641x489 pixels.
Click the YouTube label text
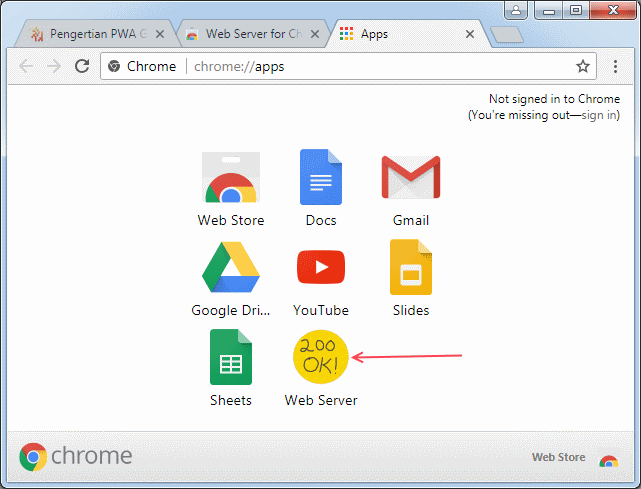[321, 310]
